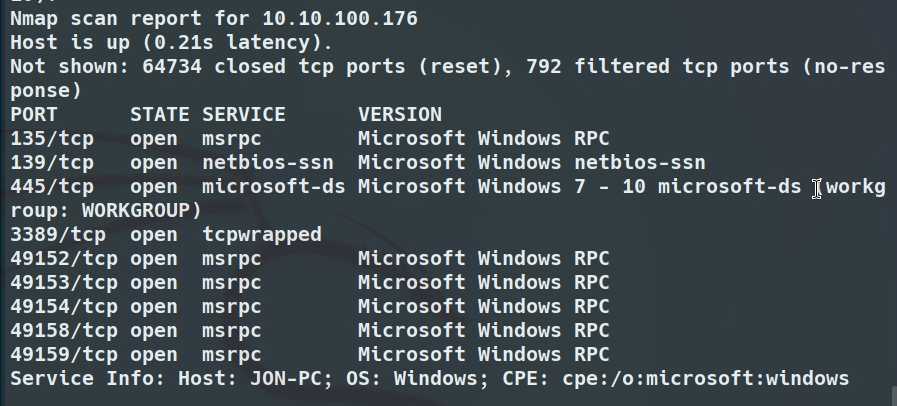
Task: Click the microsoft-ds service name
Action: click(274, 187)
